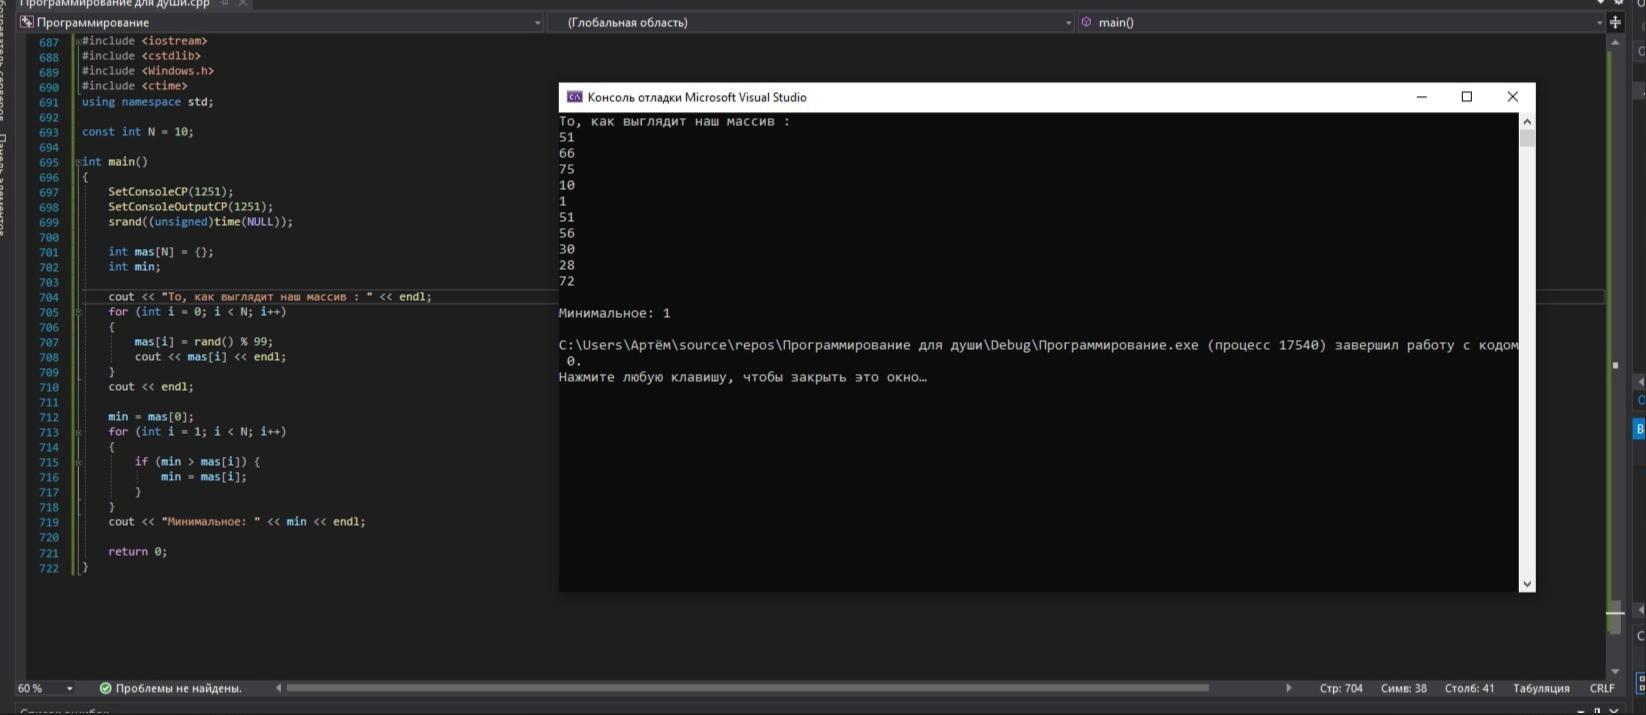Click the split editor window icon
This screenshot has width=1646, height=715.
[1615, 22]
